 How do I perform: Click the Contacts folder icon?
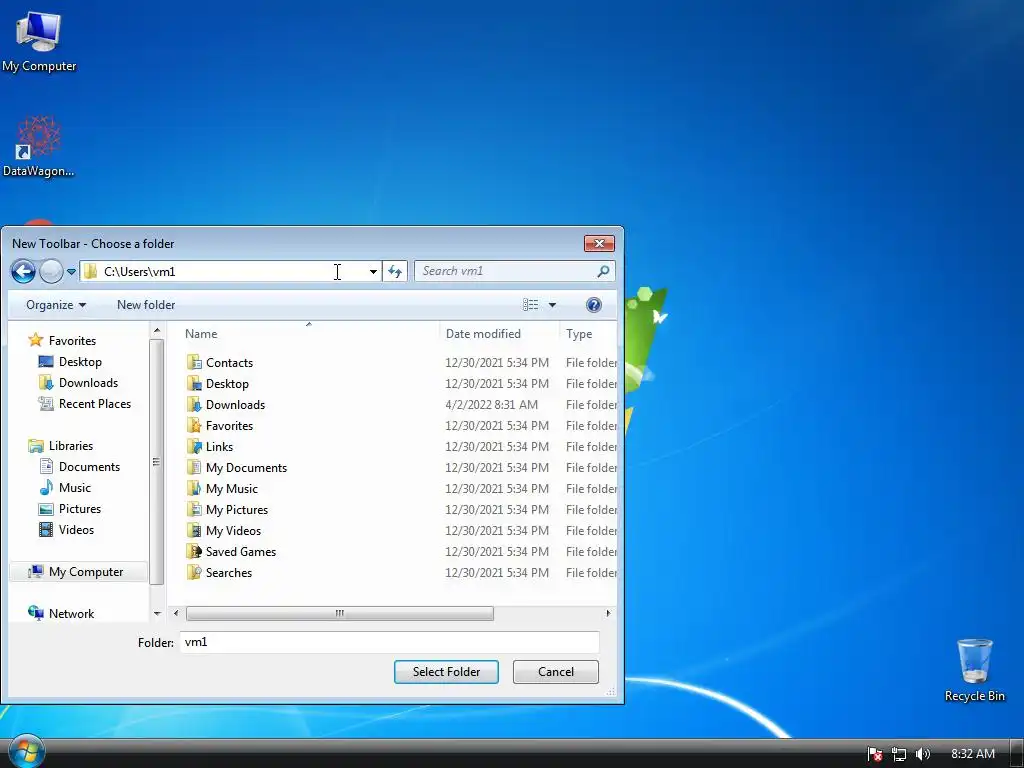194,362
